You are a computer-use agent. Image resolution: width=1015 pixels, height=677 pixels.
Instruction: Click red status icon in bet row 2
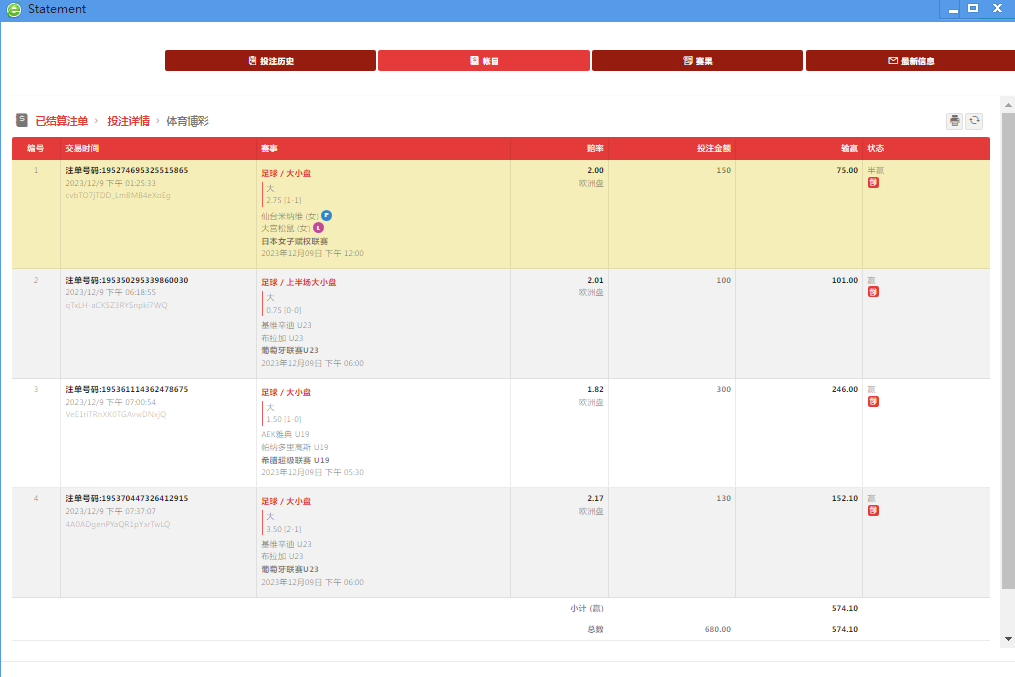[x=873, y=292]
